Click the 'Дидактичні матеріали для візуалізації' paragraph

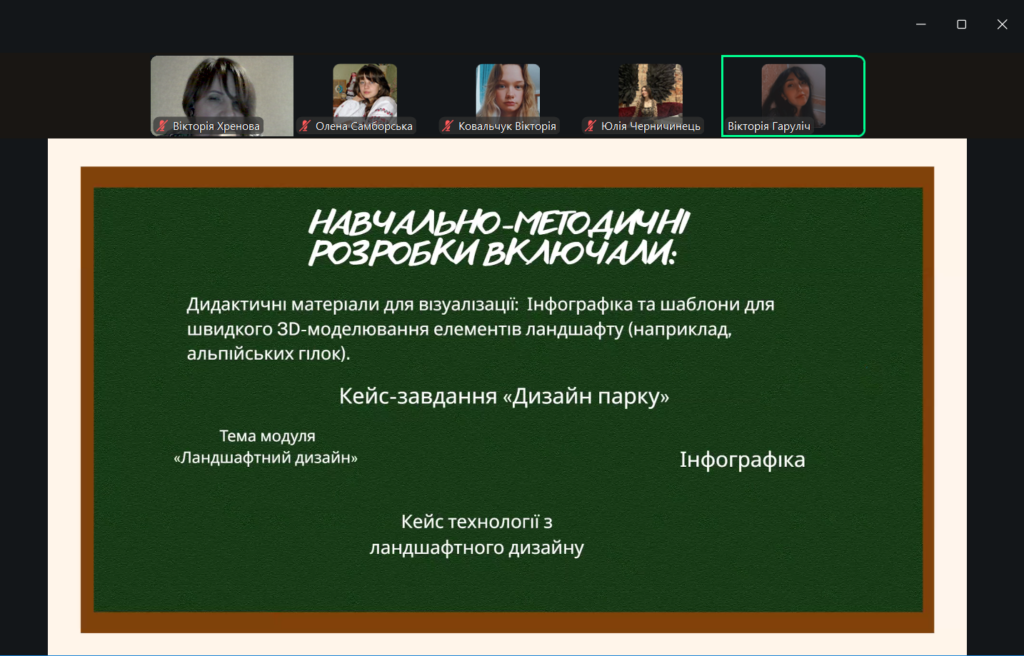tap(480, 328)
